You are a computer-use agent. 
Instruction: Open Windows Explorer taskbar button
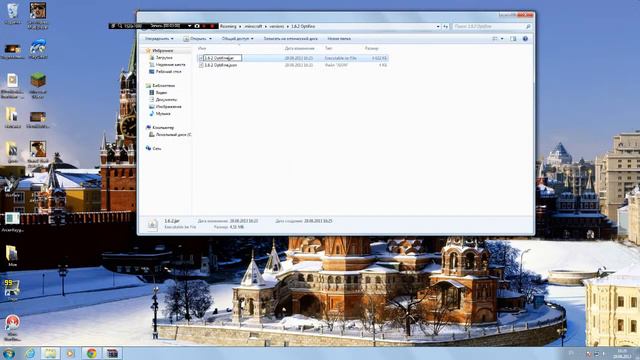pos(50,353)
